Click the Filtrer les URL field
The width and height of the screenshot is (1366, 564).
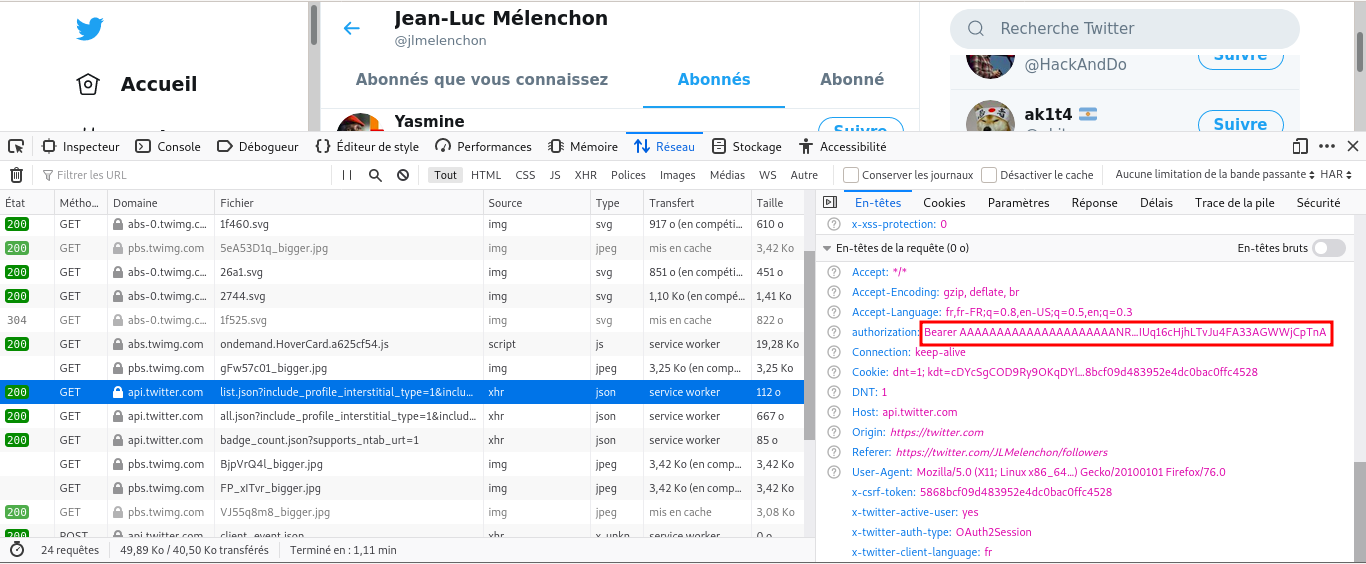pyautogui.click(x=185, y=175)
